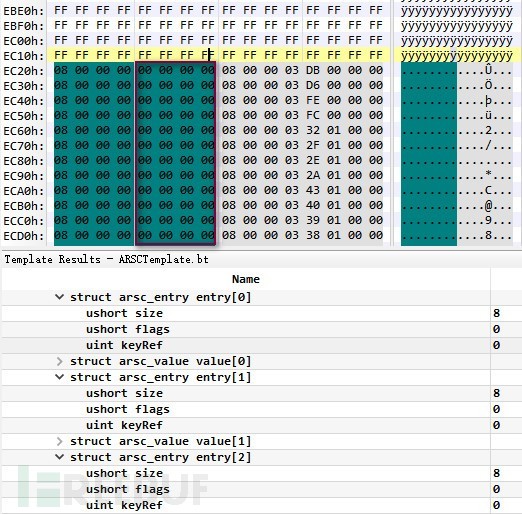Click value 0 of entry[0] flags
Image resolution: width=522 pixels, height=514 pixels.
496,329
